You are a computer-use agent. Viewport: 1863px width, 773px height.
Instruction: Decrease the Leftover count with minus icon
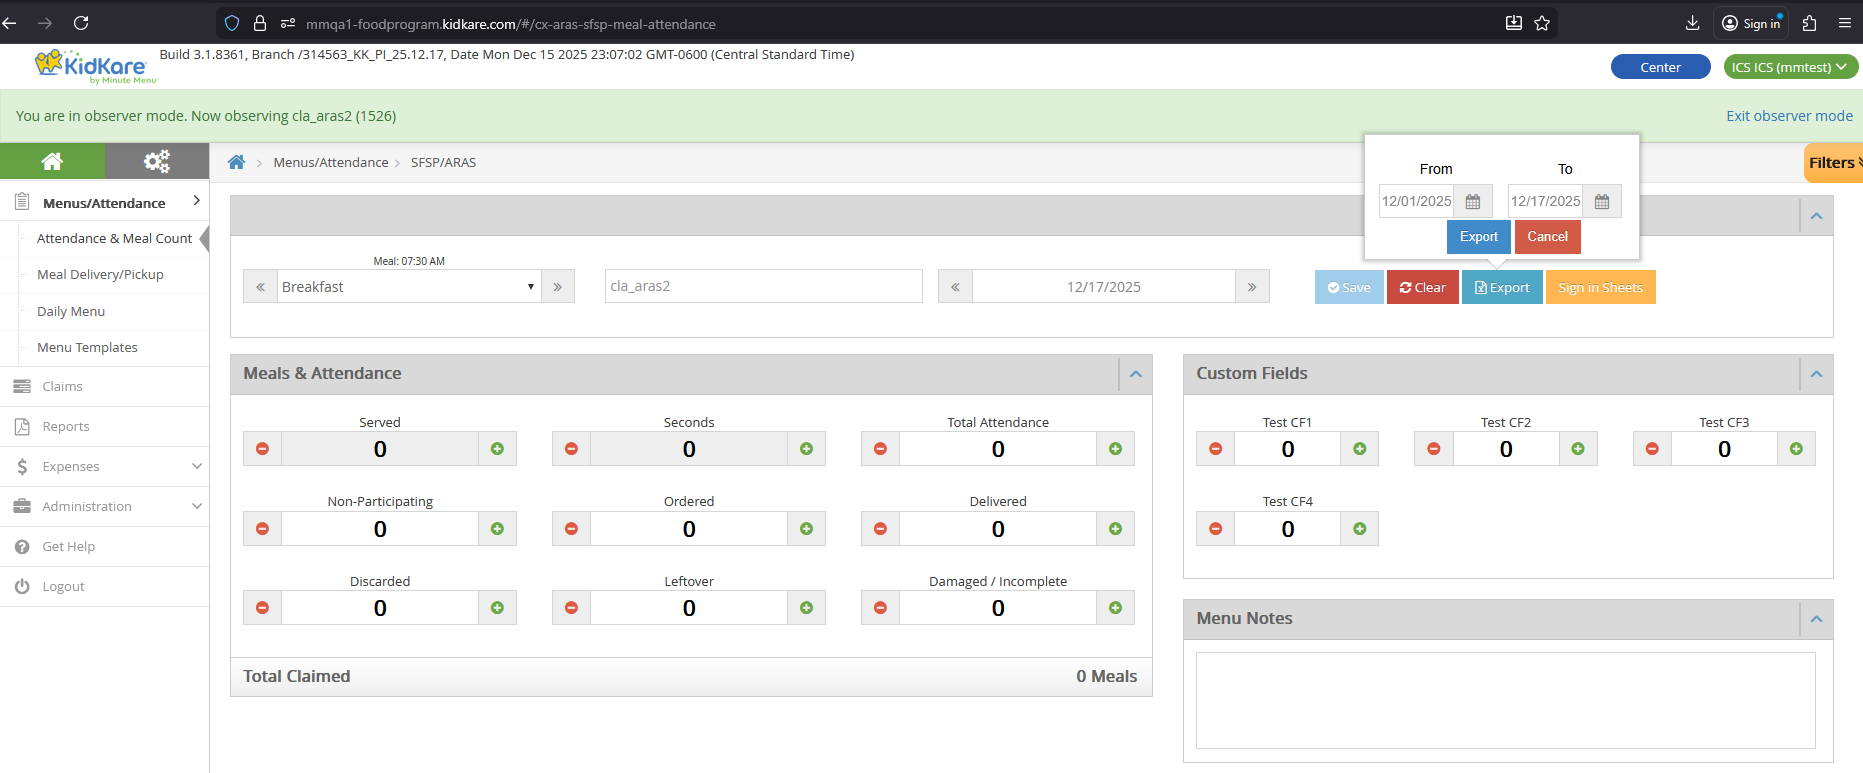[x=571, y=608]
